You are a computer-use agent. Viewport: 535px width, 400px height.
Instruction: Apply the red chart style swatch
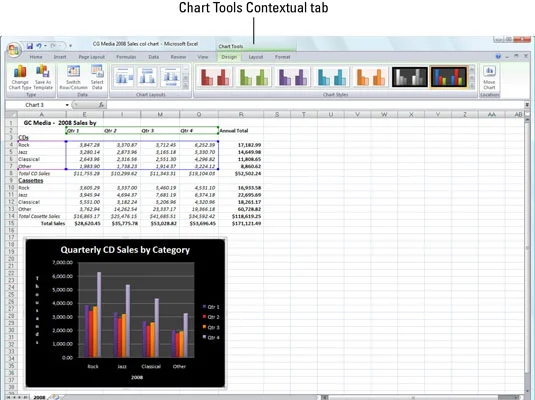(x=215, y=77)
